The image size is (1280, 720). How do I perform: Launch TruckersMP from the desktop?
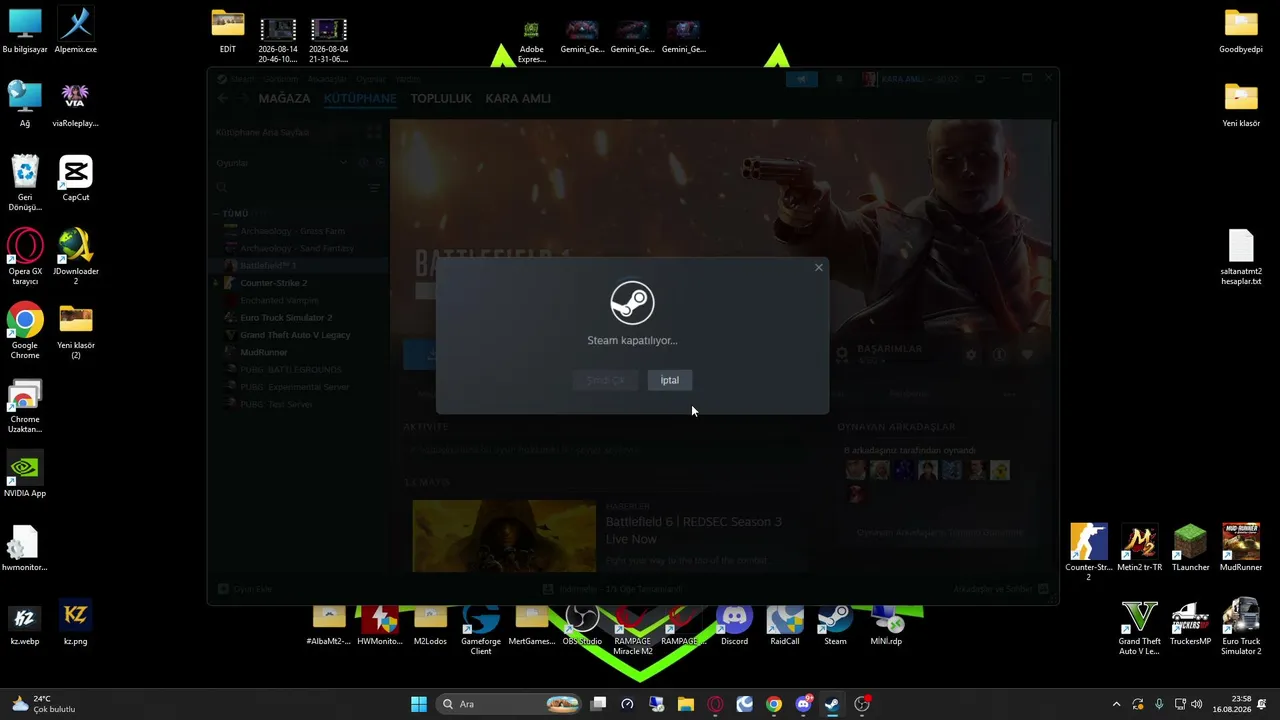coord(1191,623)
